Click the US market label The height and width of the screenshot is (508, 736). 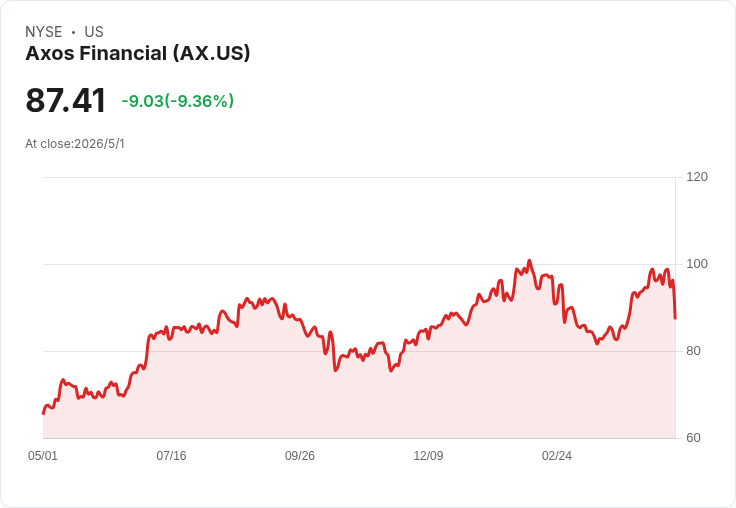click(x=94, y=32)
